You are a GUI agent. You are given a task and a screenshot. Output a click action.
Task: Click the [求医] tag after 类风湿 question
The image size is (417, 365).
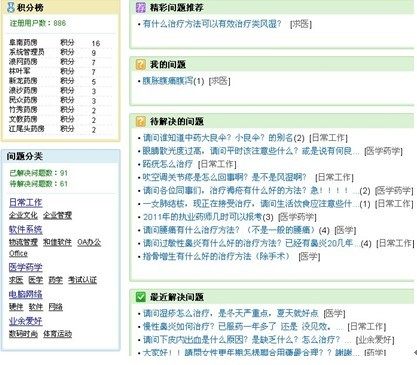tap(301, 24)
